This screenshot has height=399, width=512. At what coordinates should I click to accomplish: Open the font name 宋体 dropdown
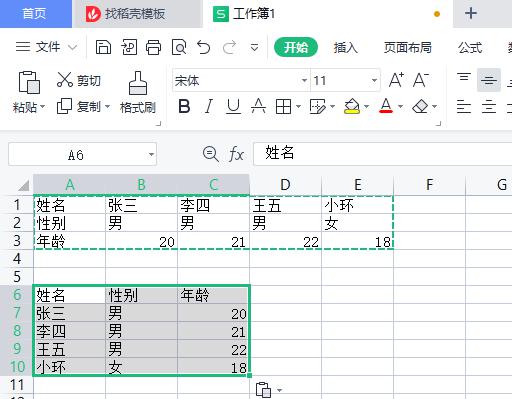tap(304, 80)
